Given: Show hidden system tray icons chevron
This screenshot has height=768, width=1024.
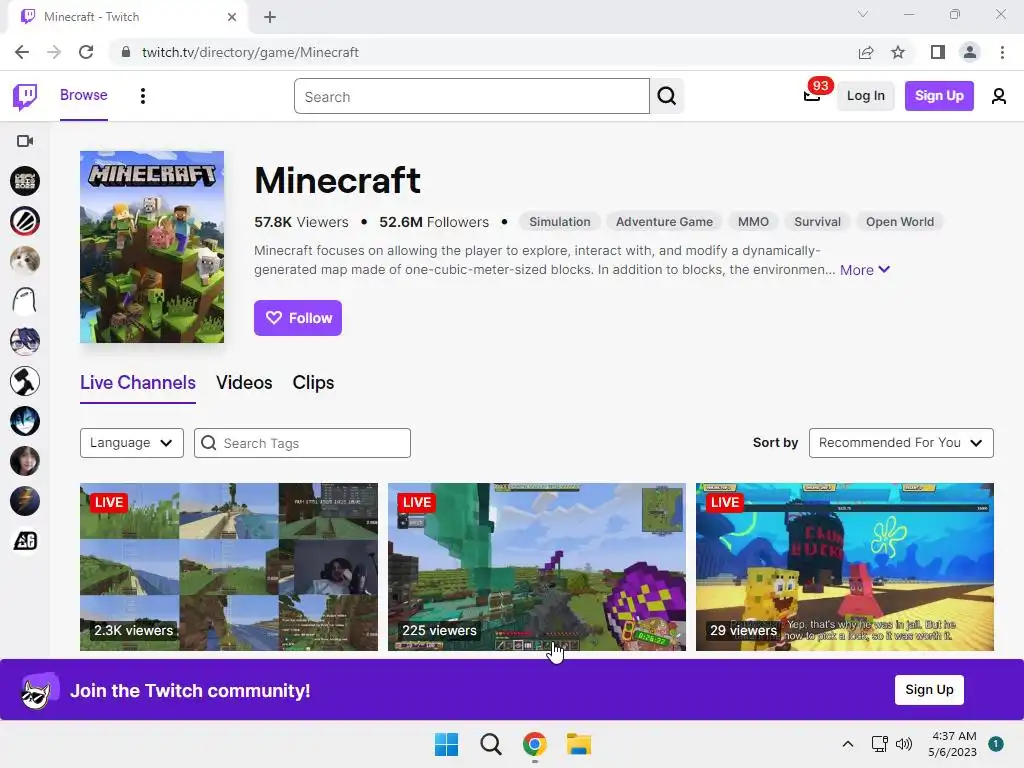Looking at the screenshot, I should [848, 744].
